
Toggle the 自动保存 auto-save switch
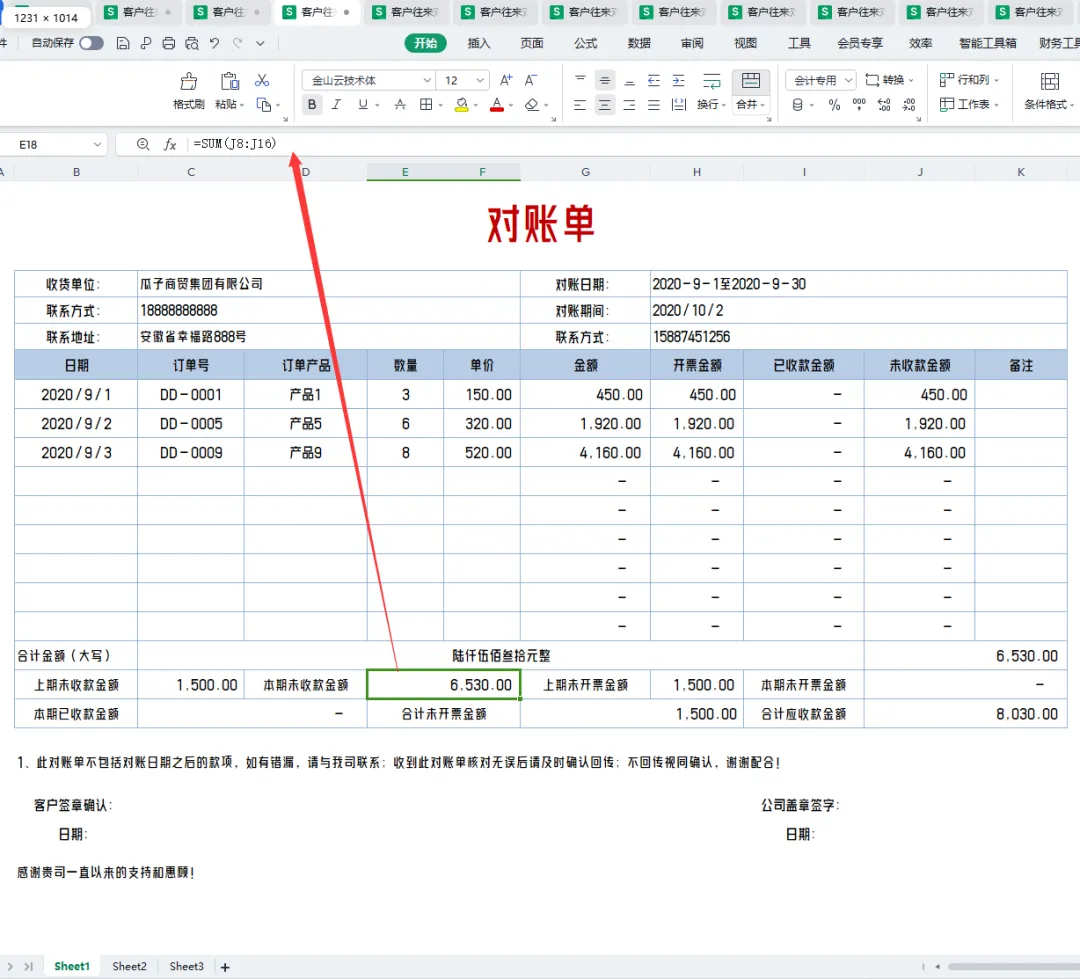tap(91, 43)
